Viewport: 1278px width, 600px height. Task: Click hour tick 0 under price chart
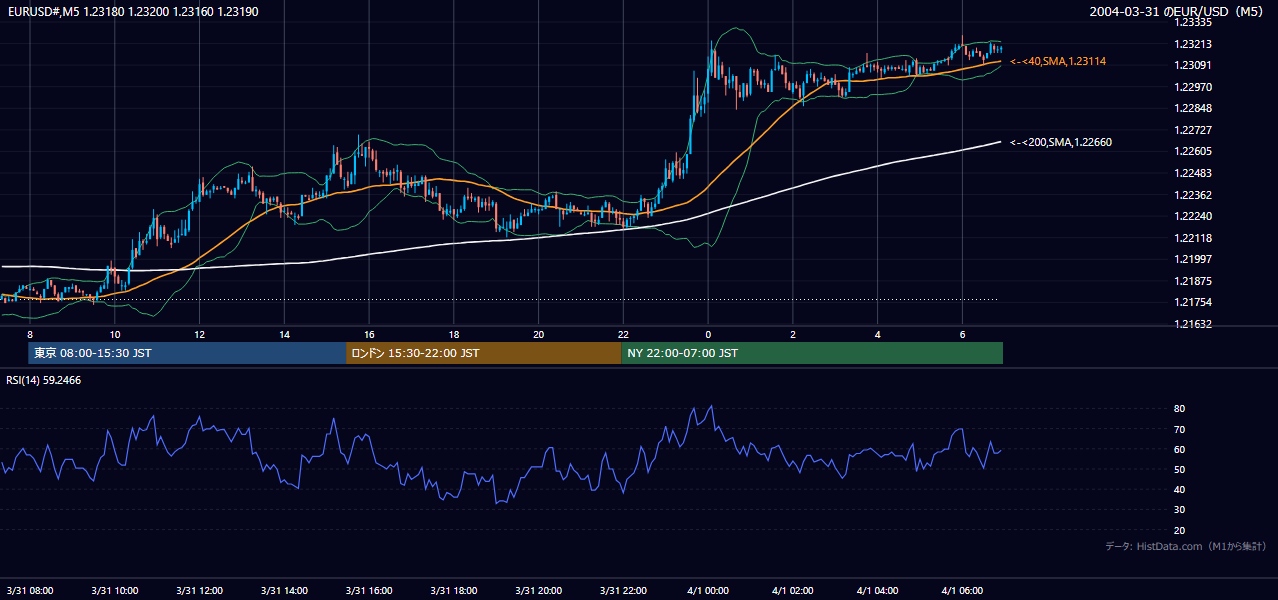[x=708, y=334]
